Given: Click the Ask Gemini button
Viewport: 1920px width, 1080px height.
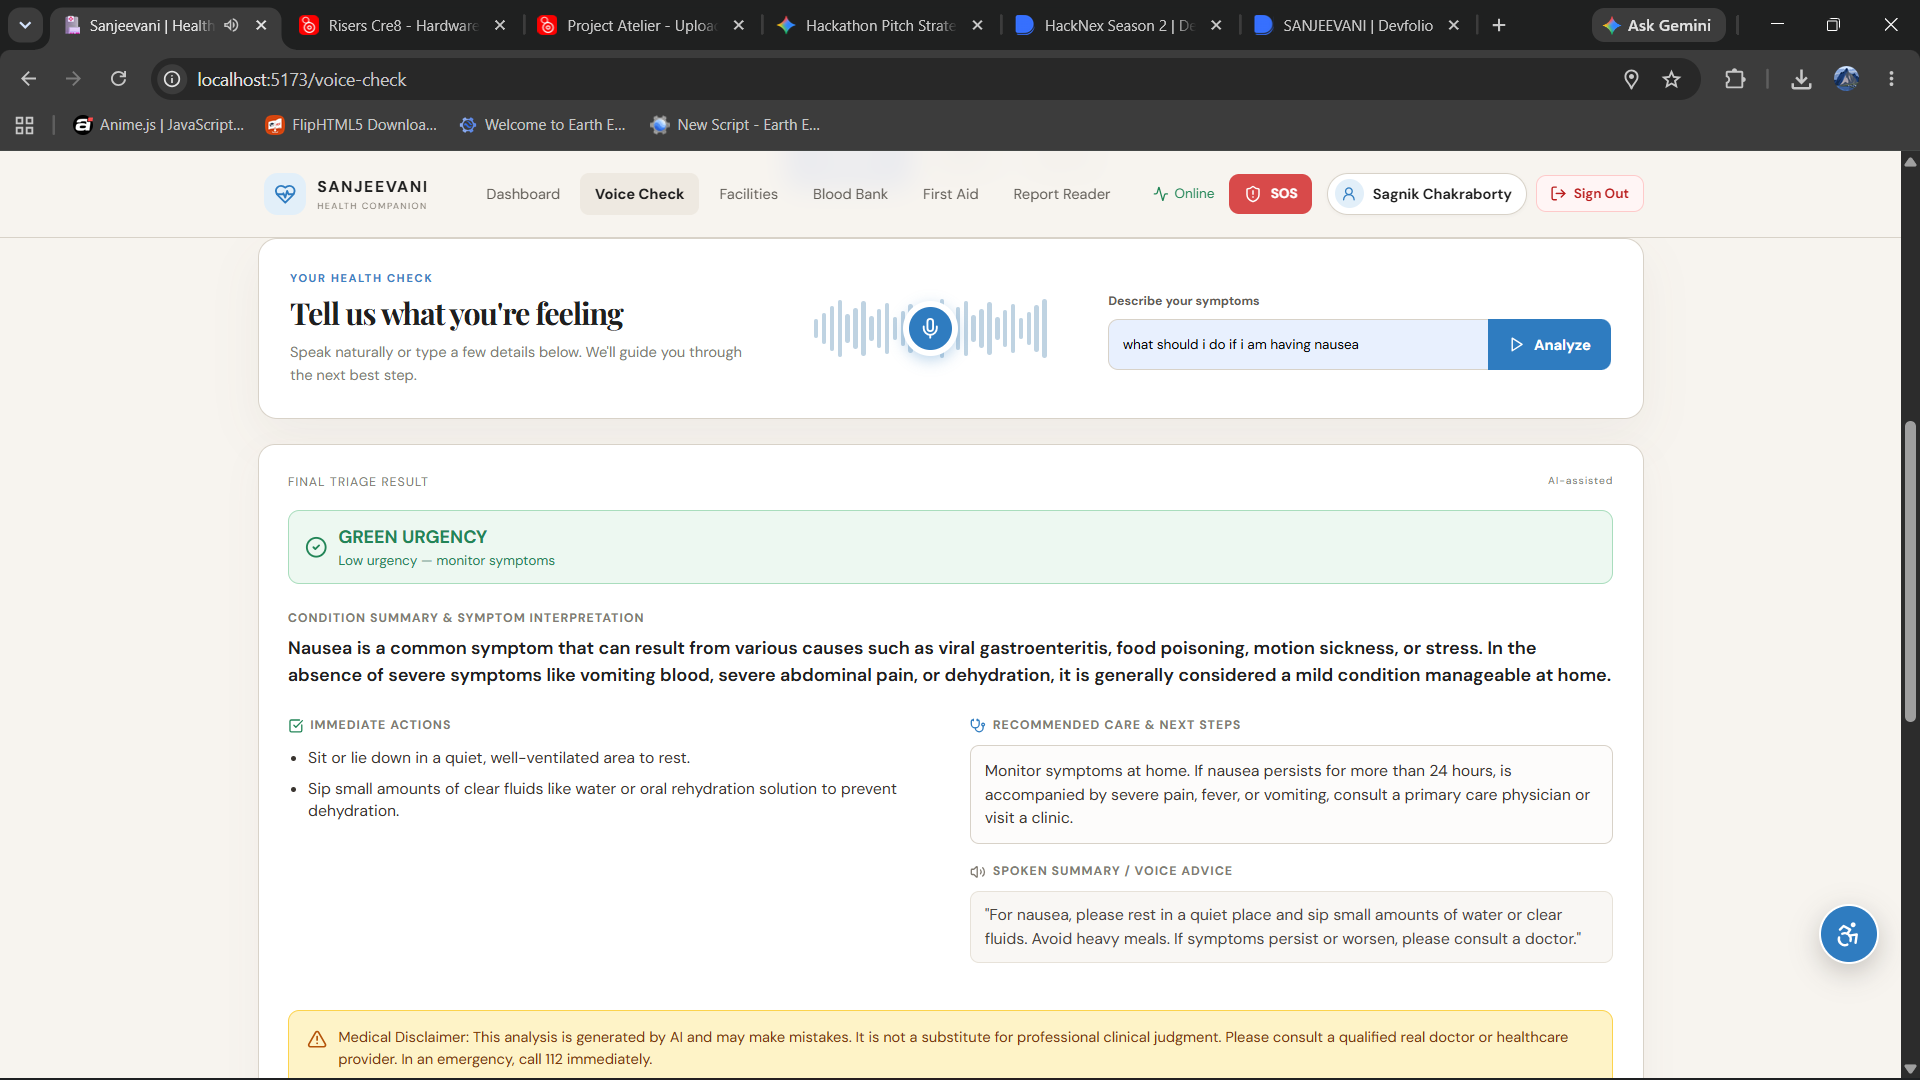Looking at the screenshot, I should pyautogui.click(x=1658, y=25).
